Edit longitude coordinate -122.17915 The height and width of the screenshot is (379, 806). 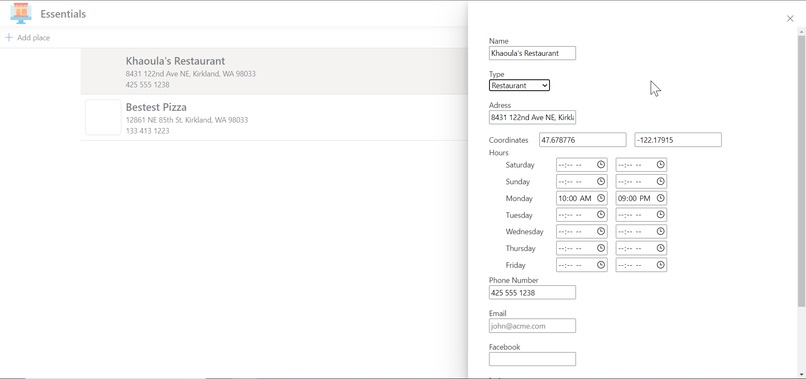pos(677,140)
